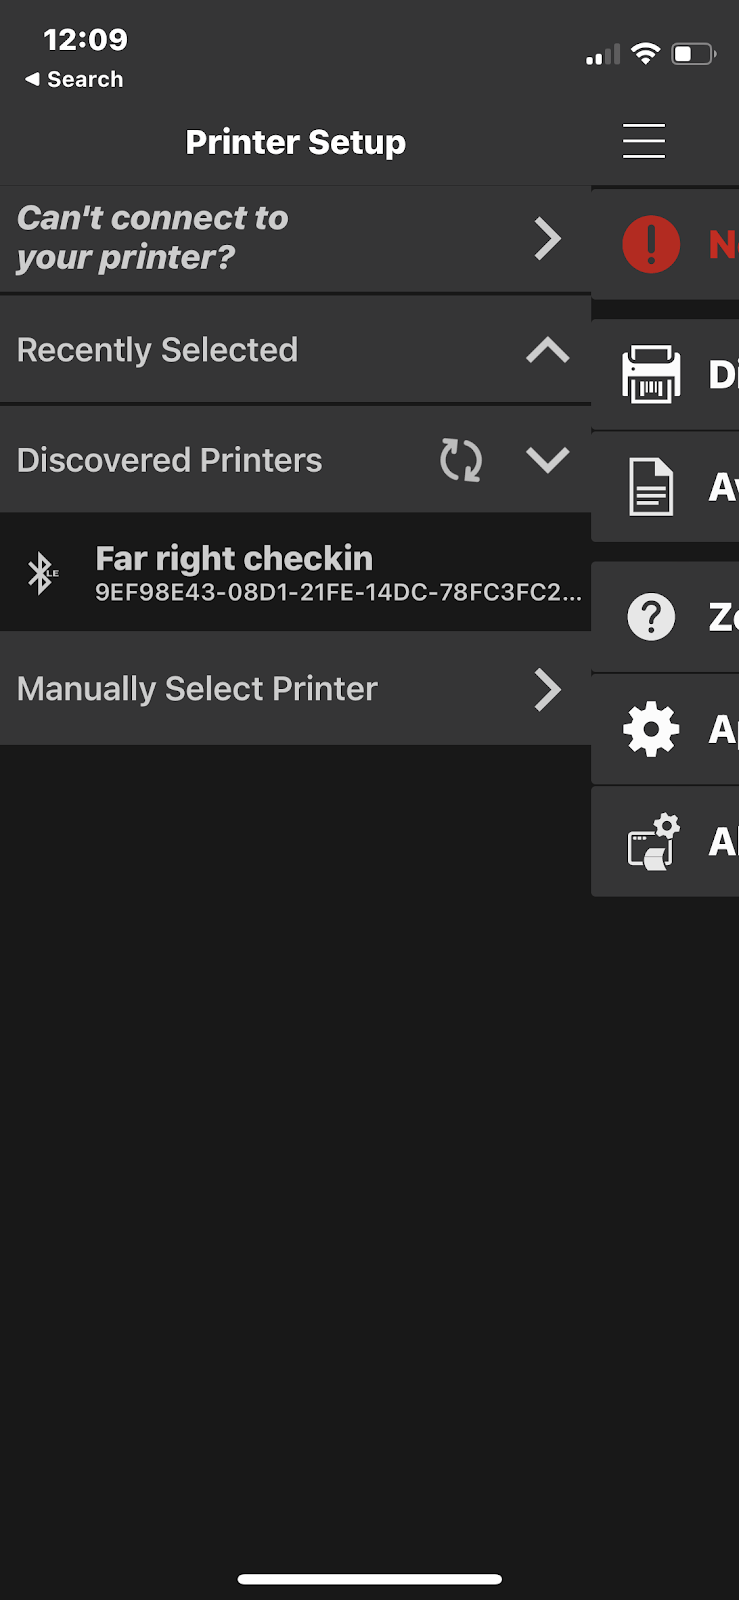Tap the question mark help icon
This screenshot has height=1600, width=739.
(x=651, y=617)
